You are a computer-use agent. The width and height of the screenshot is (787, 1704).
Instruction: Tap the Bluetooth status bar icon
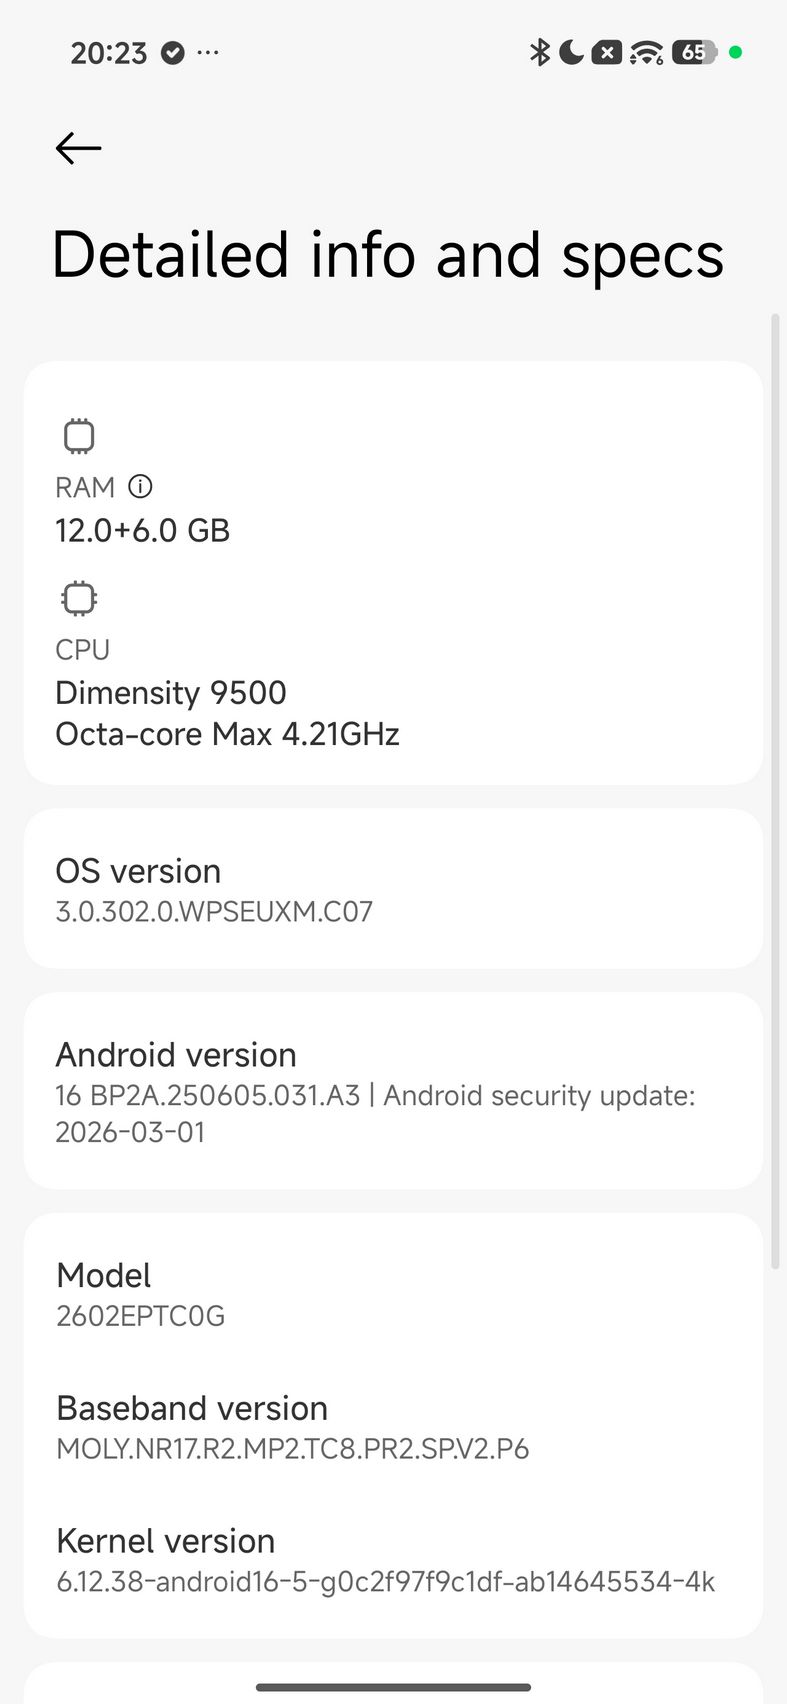click(540, 52)
